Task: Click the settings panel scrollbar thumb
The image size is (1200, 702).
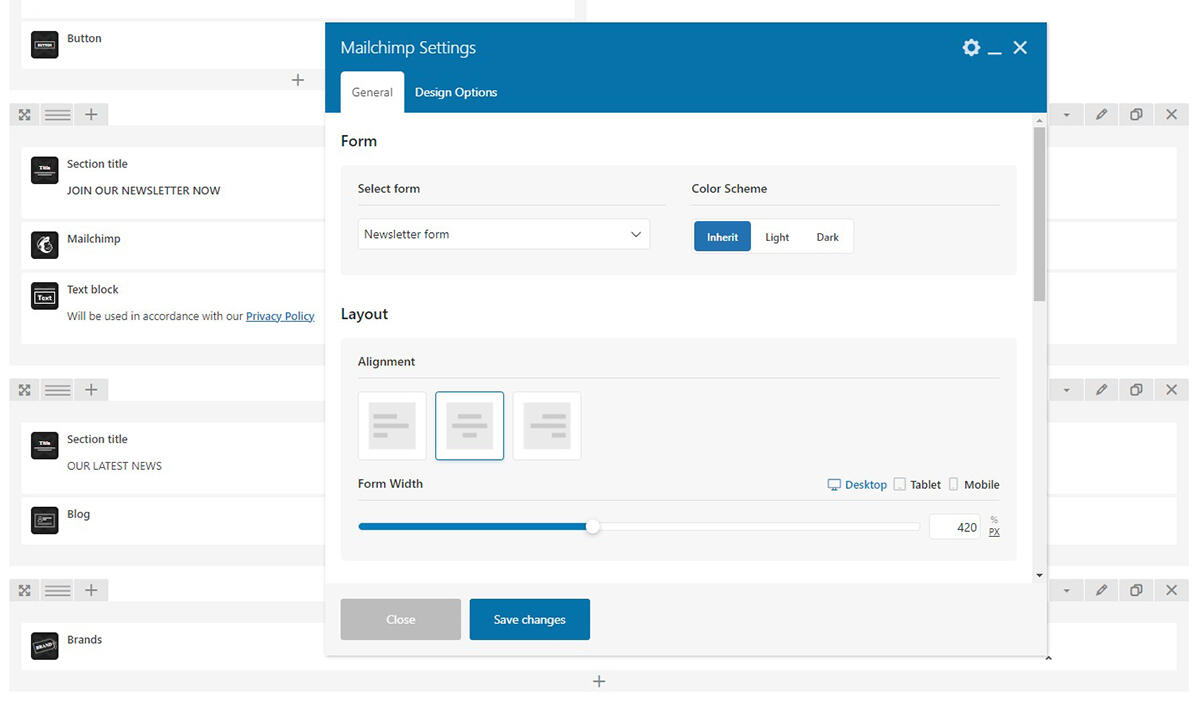Action: coord(1040,213)
